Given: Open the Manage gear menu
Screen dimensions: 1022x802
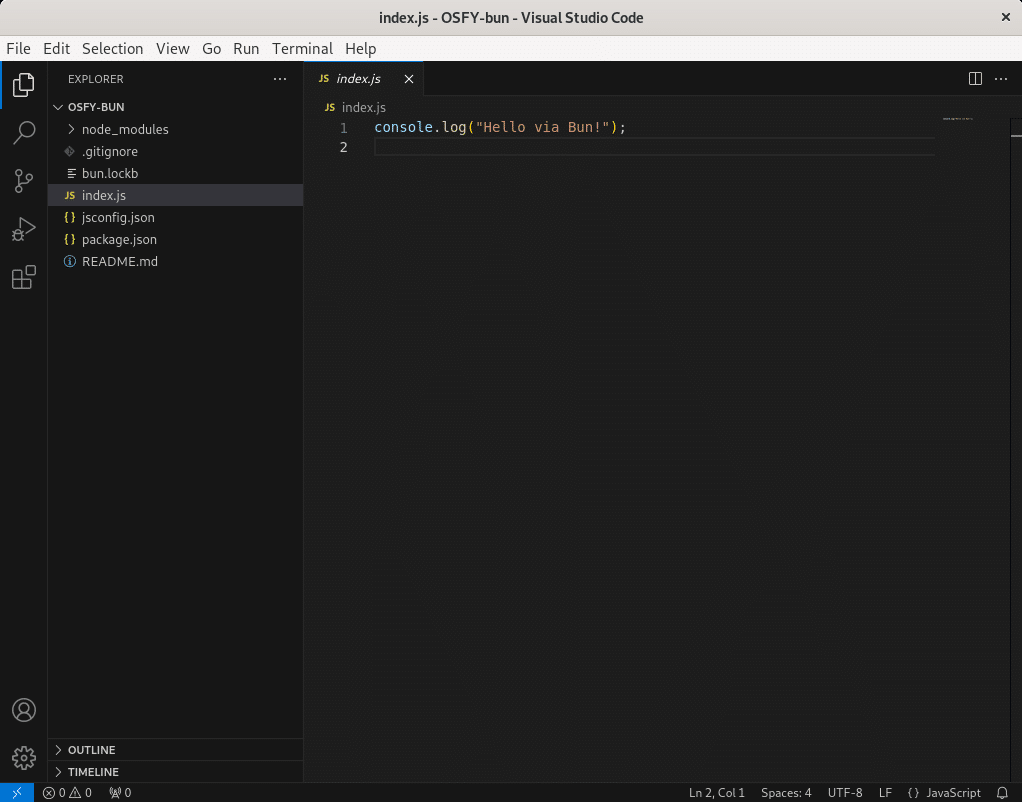Looking at the screenshot, I should point(24,758).
